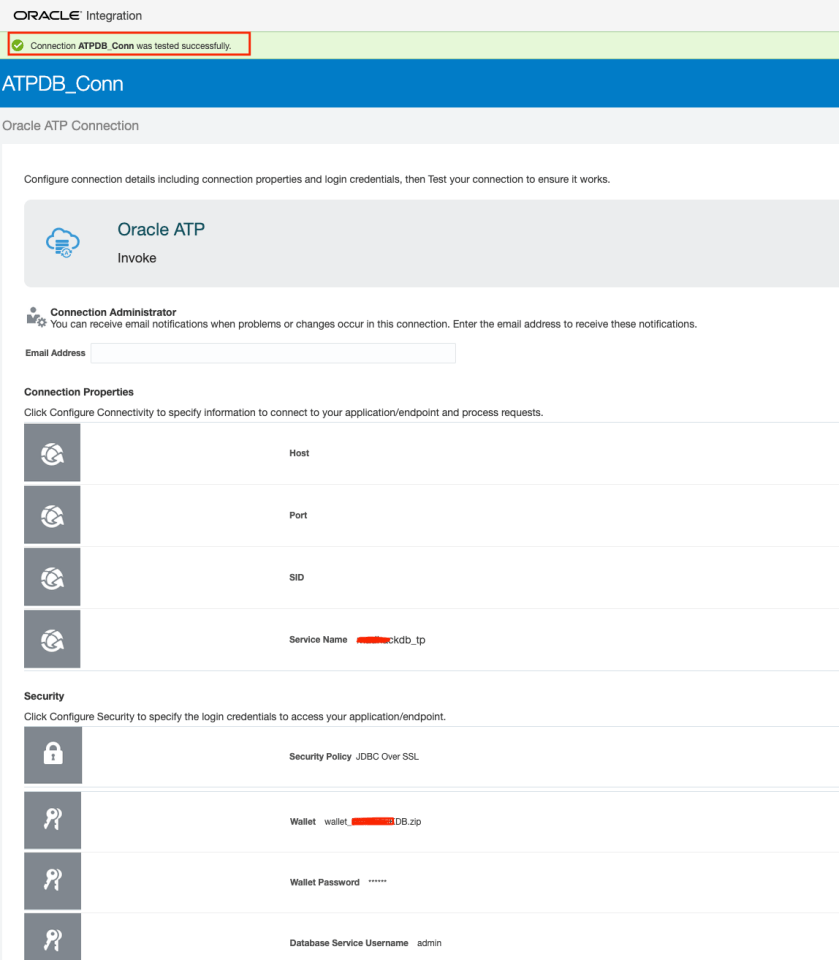Screen dimensions: 839x960
Task: Click the green success checkmark icon
Action: (x=16, y=44)
